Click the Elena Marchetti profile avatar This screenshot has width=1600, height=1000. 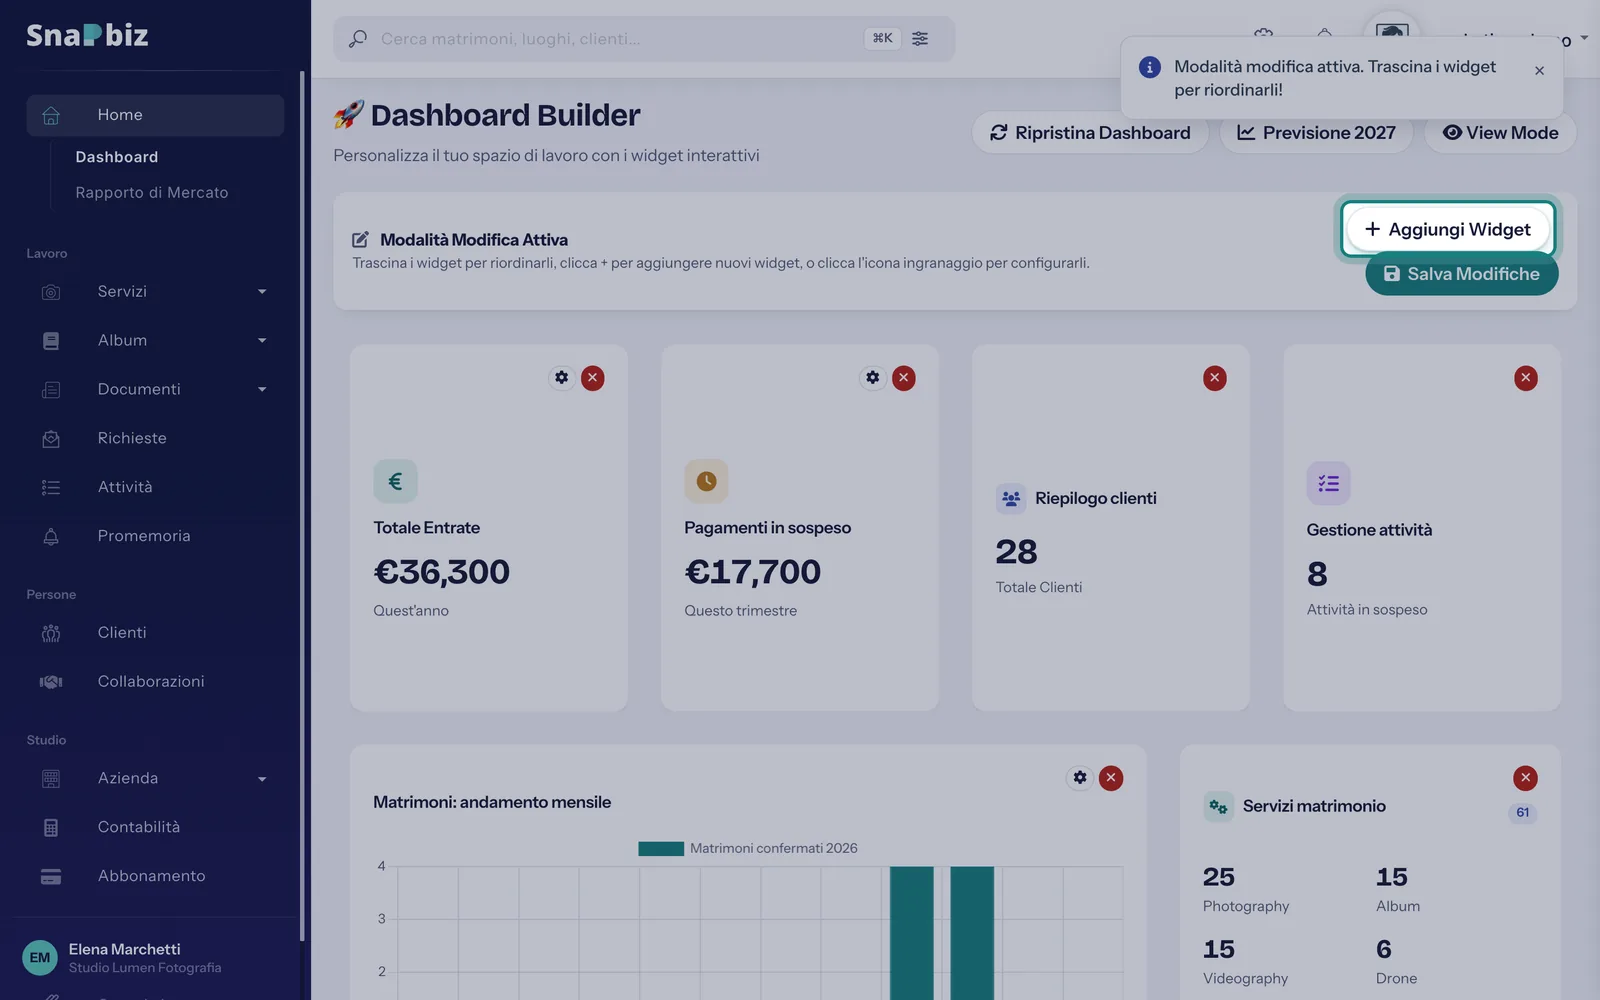(40, 958)
